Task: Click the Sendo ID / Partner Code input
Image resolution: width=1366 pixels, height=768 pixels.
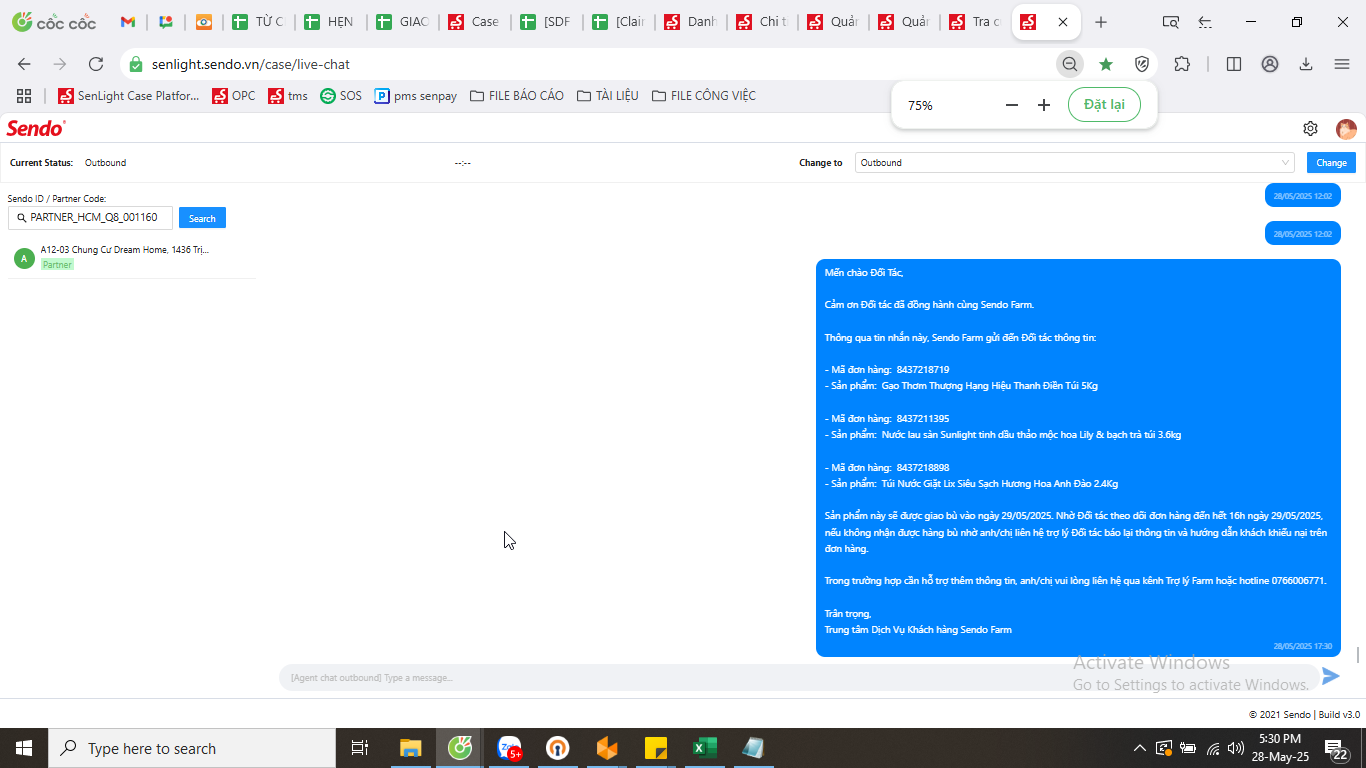Action: click(x=90, y=217)
